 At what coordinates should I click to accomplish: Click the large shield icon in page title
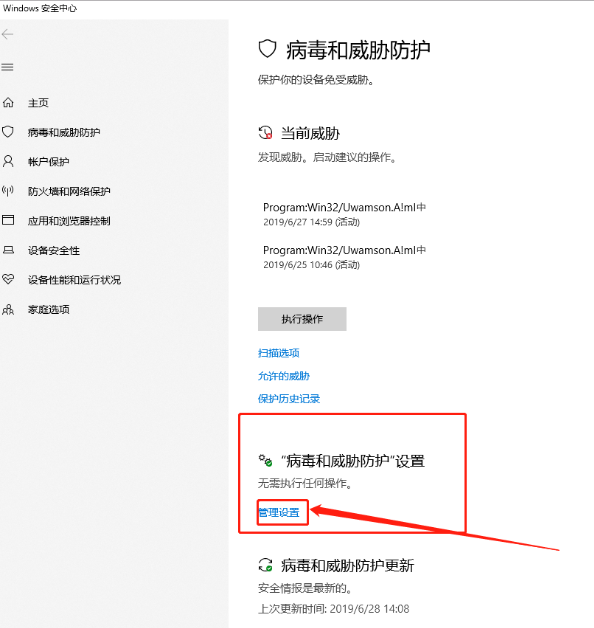(x=267, y=49)
